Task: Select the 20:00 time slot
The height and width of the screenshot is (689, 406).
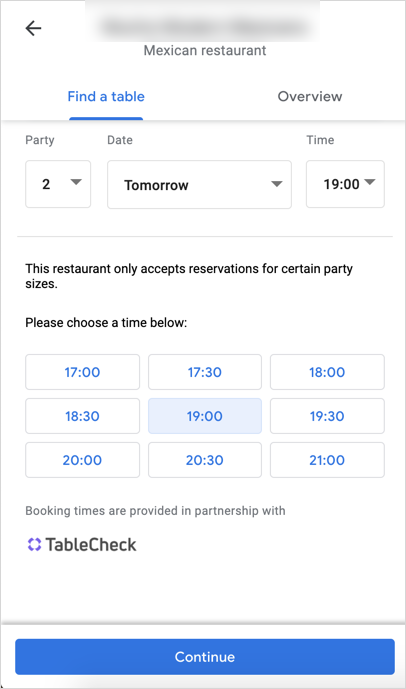Action: [x=83, y=460]
